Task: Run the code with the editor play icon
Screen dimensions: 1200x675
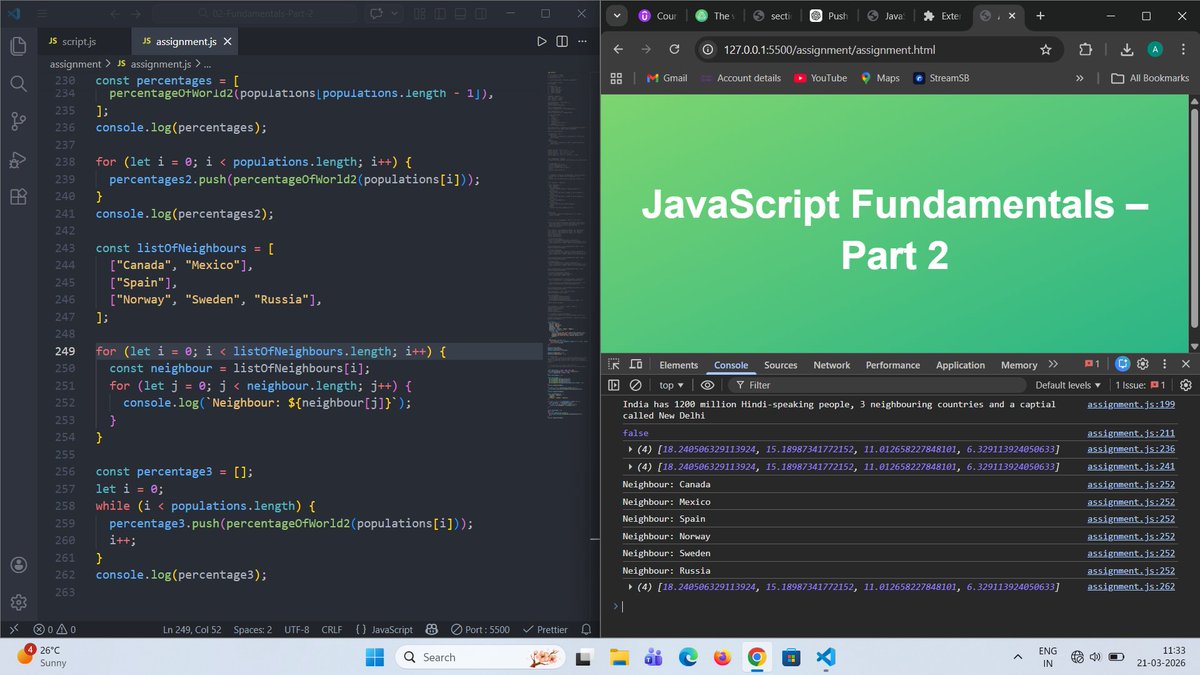Action: pyautogui.click(x=542, y=41)
